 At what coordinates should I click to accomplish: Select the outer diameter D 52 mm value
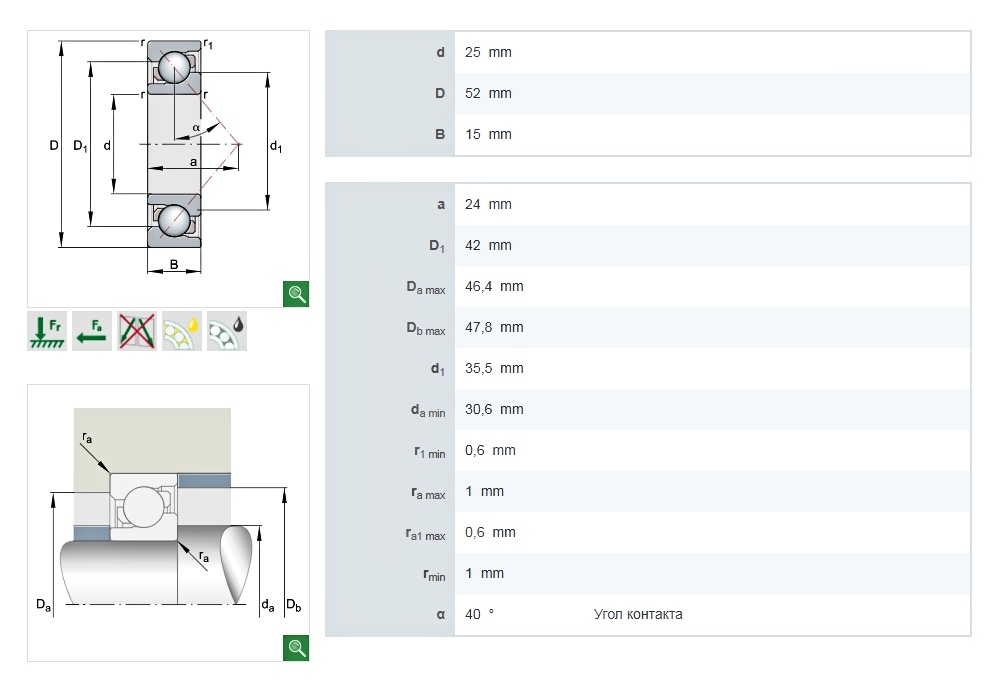pos(488,93)
